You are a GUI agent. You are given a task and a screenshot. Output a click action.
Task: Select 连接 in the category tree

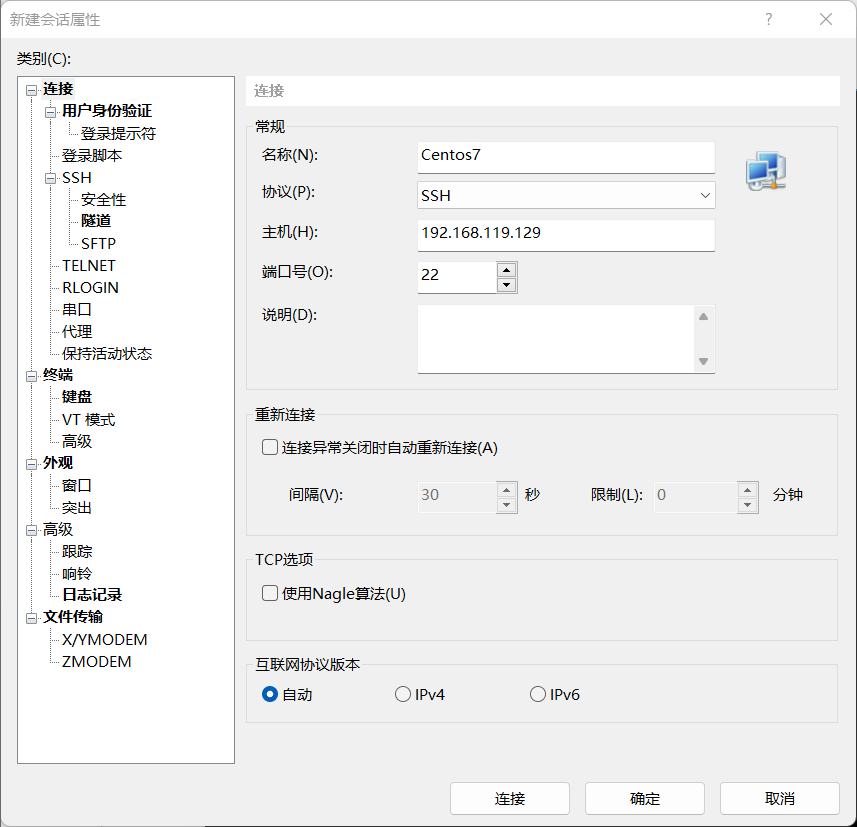[x=58, y=89]
